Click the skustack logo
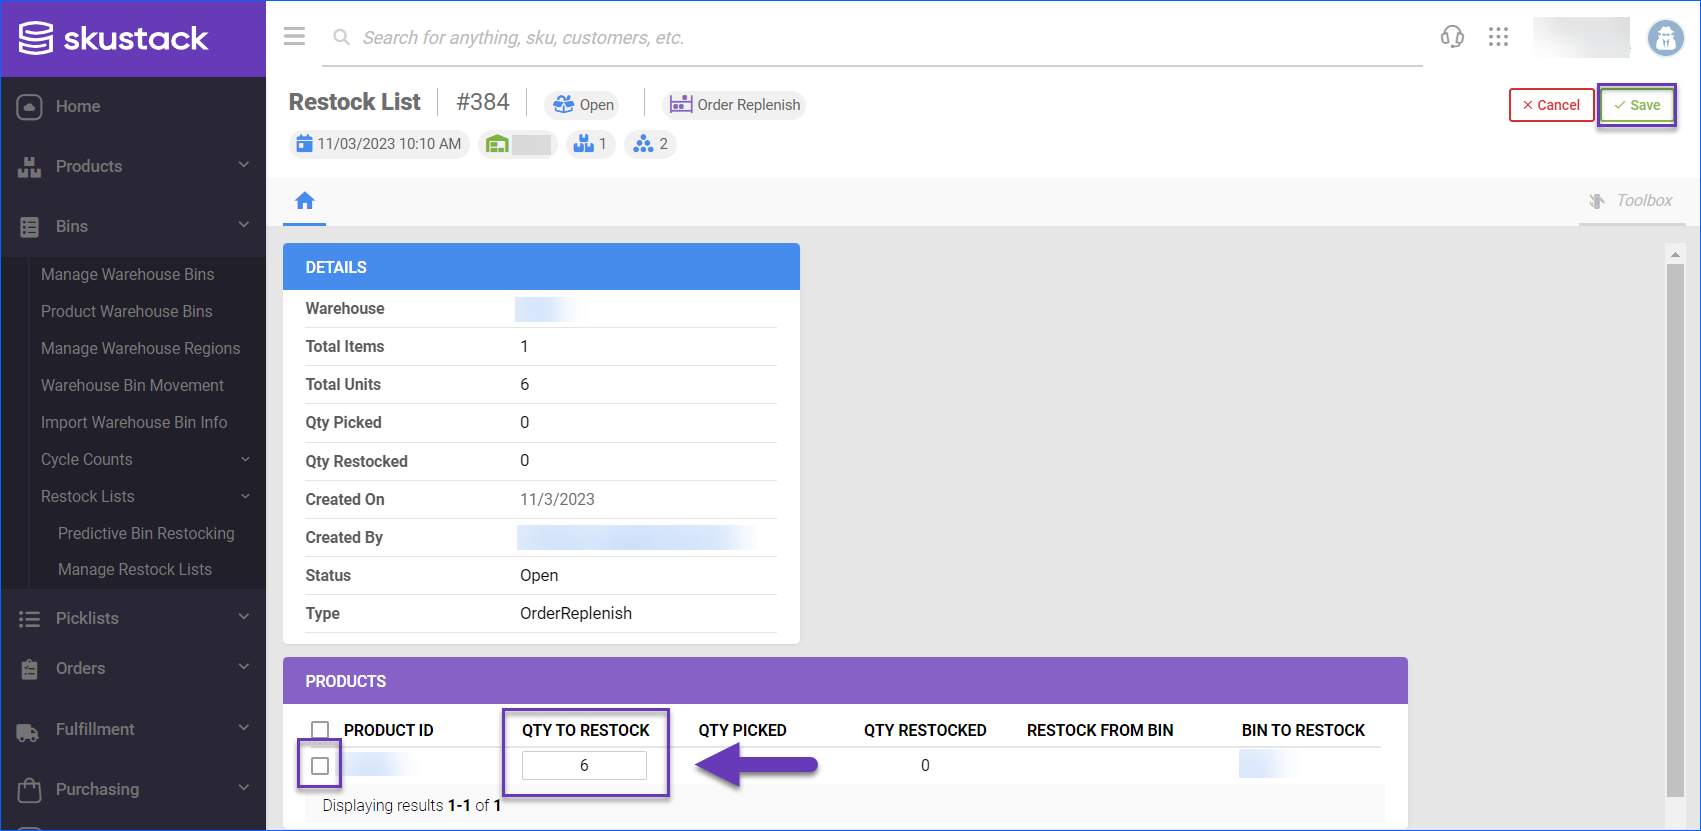The width and height of the screenshot is (1701, 831). (114, 38)
